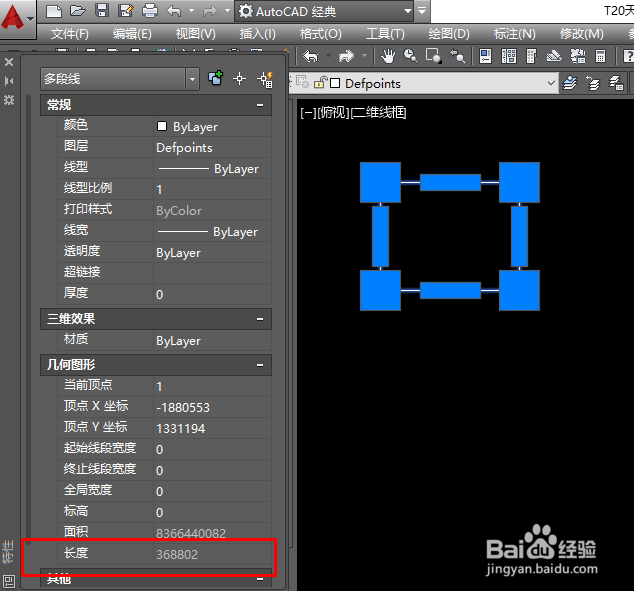Image resolution: width=634 pixels, height=591 pixels.
Task: Click the Layer Previous icon
Action: pyautogui.click(x=593, y=83)
